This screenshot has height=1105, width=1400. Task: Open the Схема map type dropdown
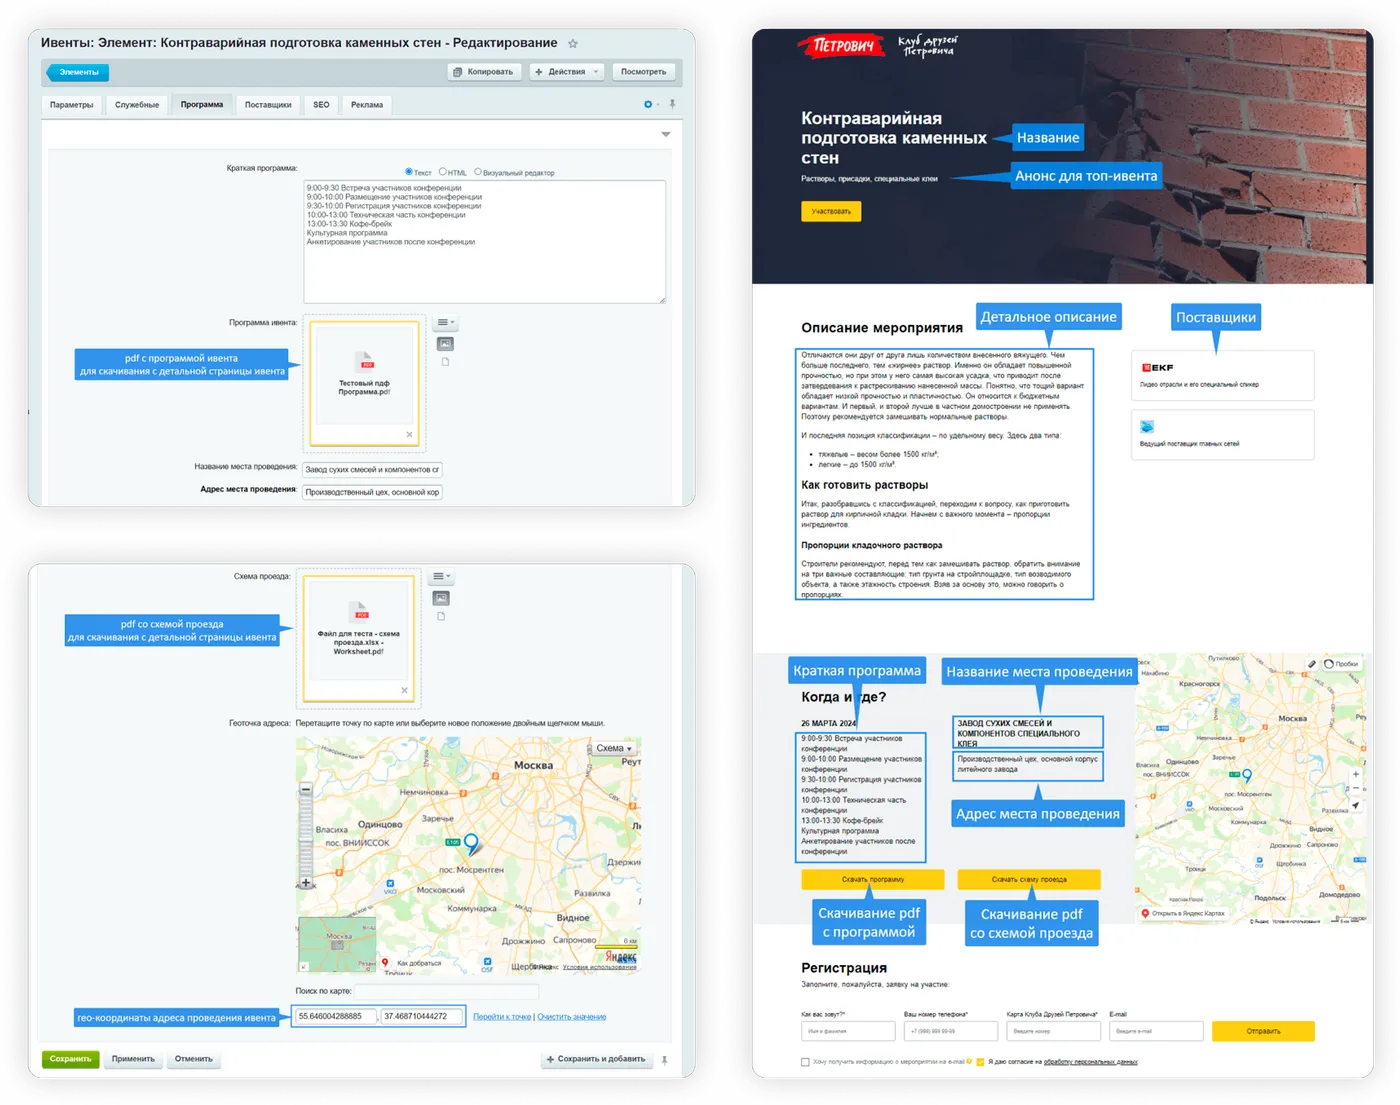(x=613, y=748)
